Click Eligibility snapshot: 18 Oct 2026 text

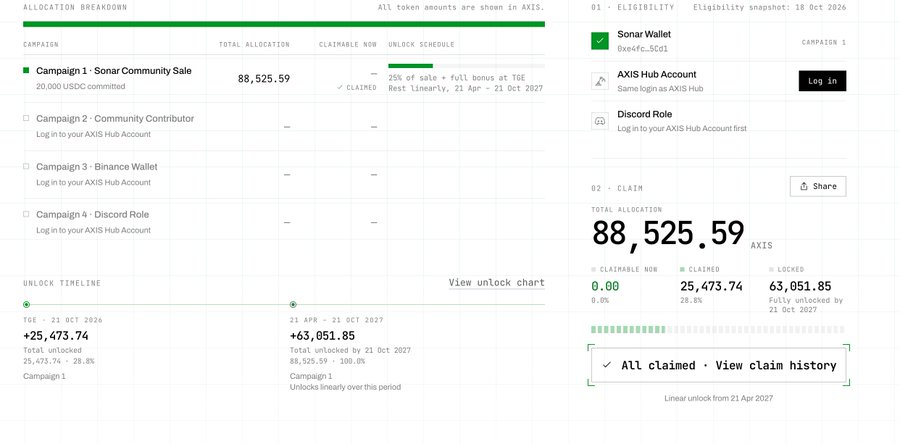pyautogui.click(x=769, y=7)
